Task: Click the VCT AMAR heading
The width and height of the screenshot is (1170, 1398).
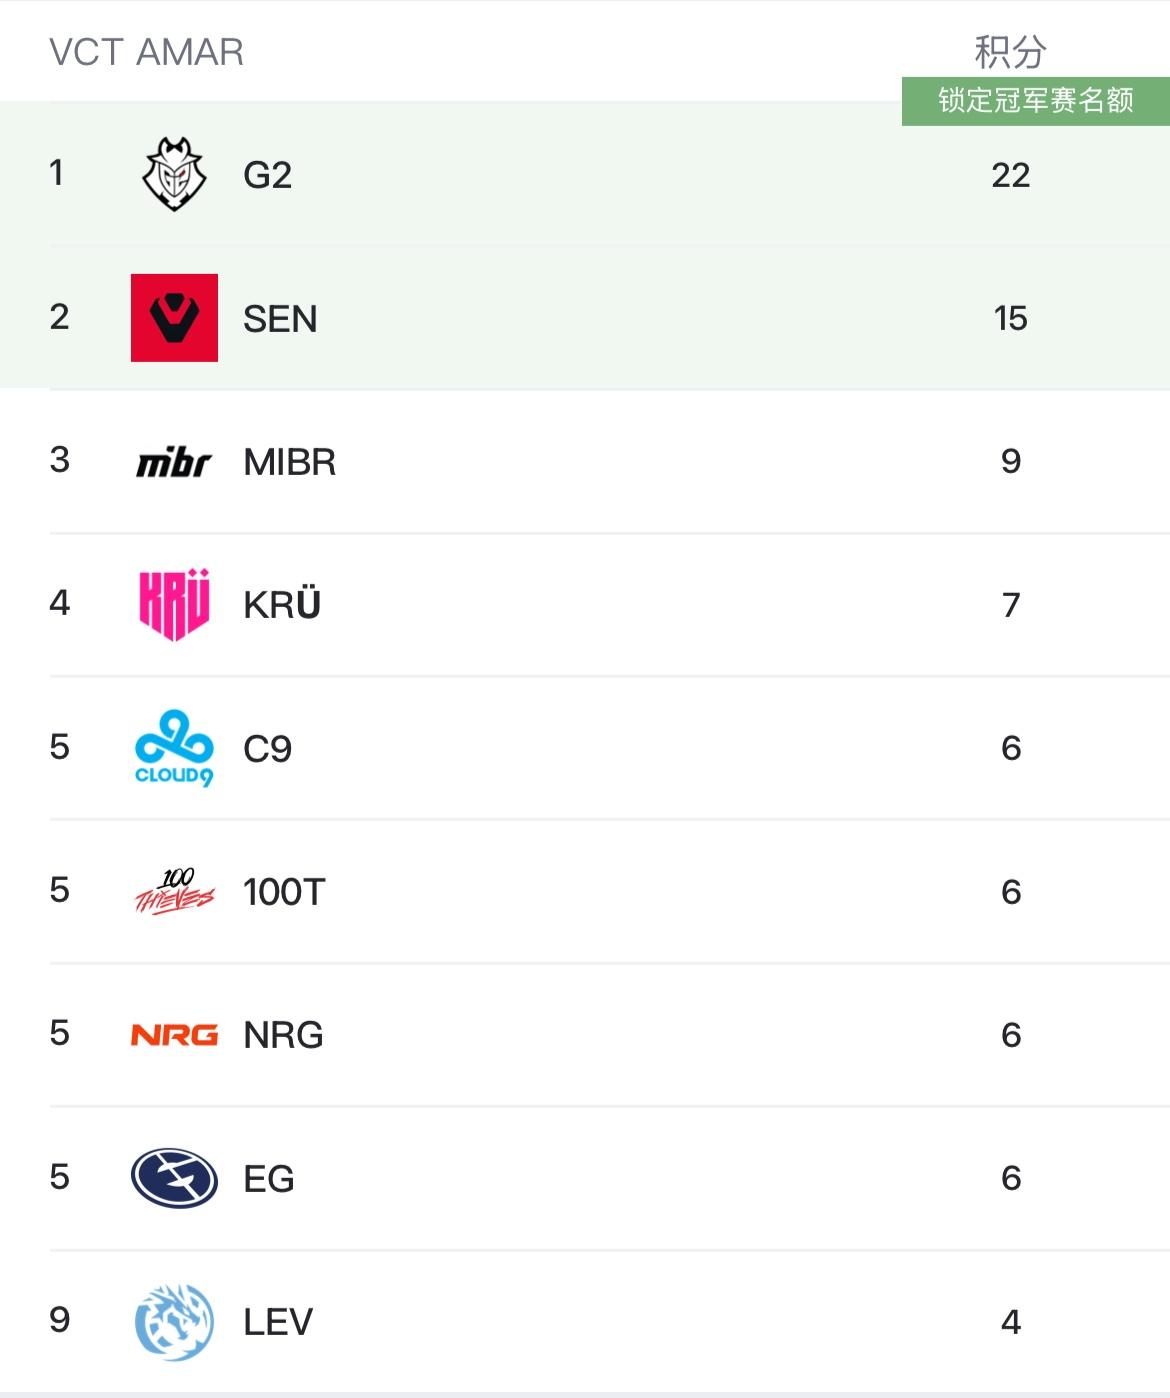Action: 146,52
